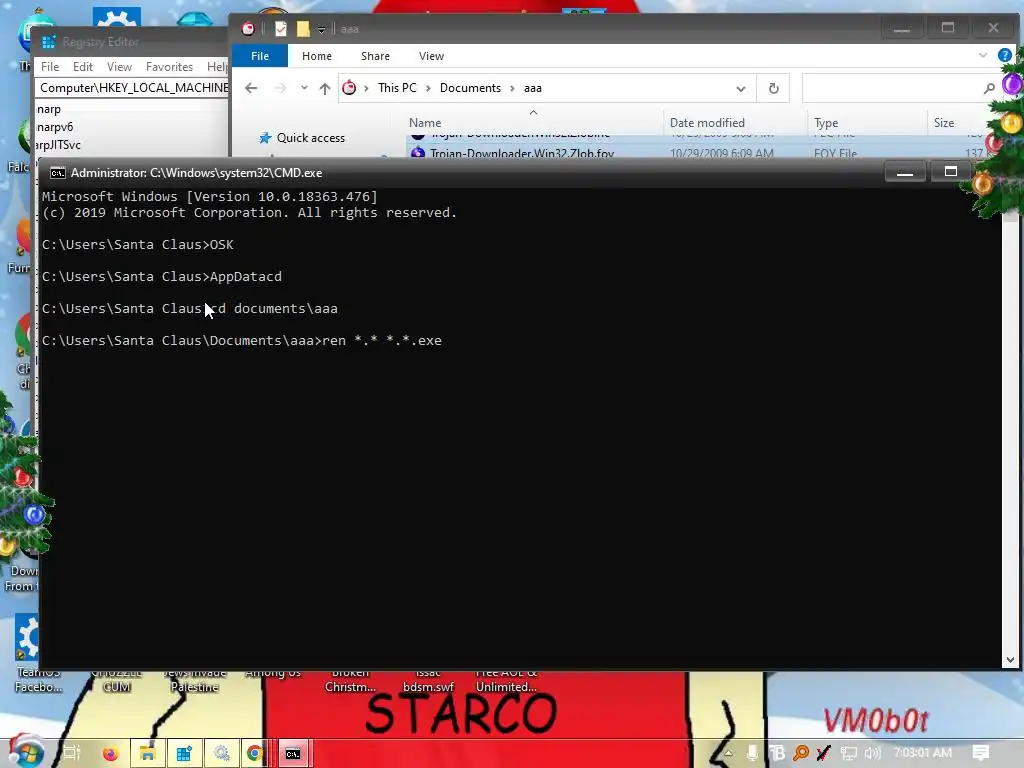Click the Registry Editor title bar icon
Image resolution: width=1024 pixels, height=768 pixels.
coord(48,42)
